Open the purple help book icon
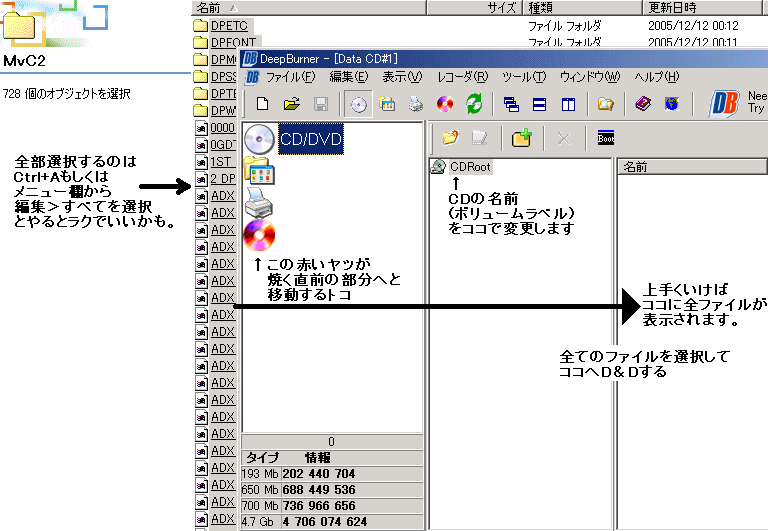 [643, 103]
